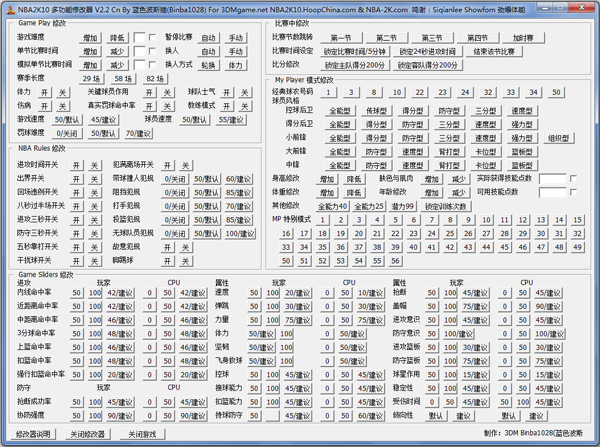Select the 82场 season length button
This screenshot has width=600, height=447.
point(155,78)
